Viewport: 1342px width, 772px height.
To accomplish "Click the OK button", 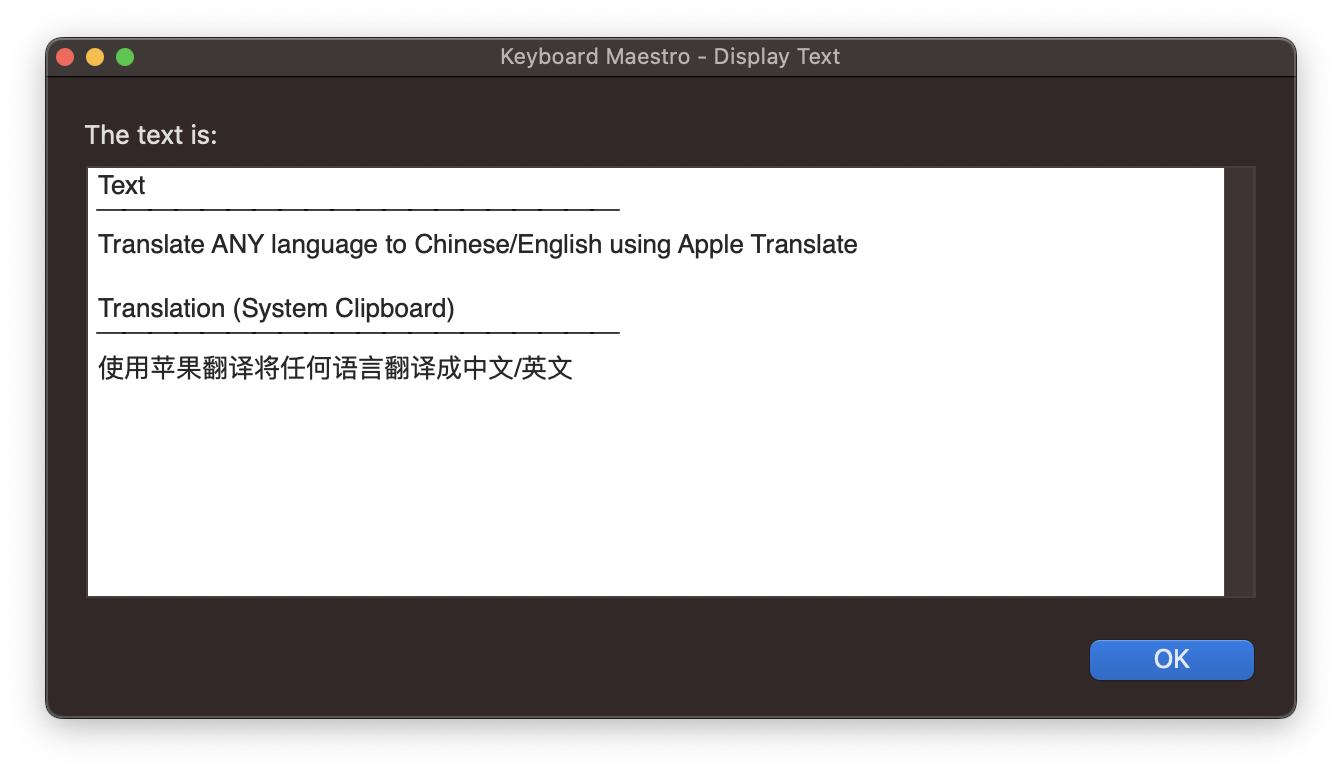I will click(x=1170, y=659).
